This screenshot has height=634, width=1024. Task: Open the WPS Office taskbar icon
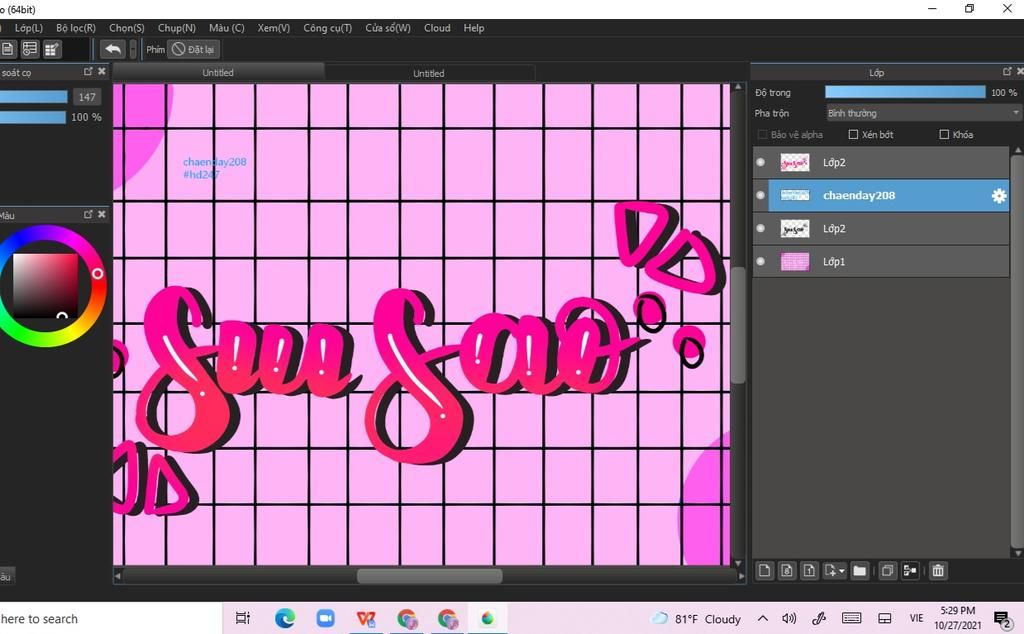click(x=366, y=618)
